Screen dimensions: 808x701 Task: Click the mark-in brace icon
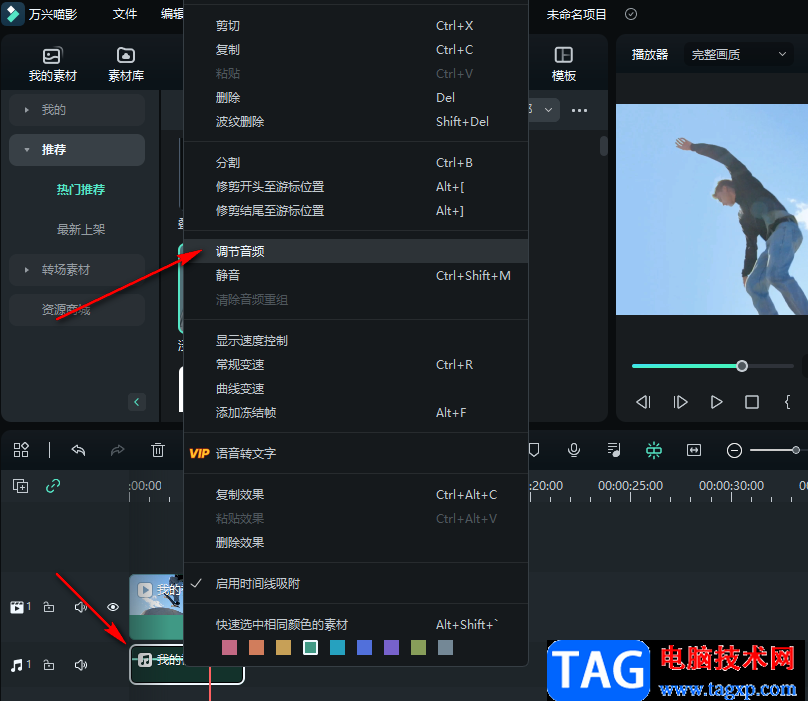pos(787,402)
